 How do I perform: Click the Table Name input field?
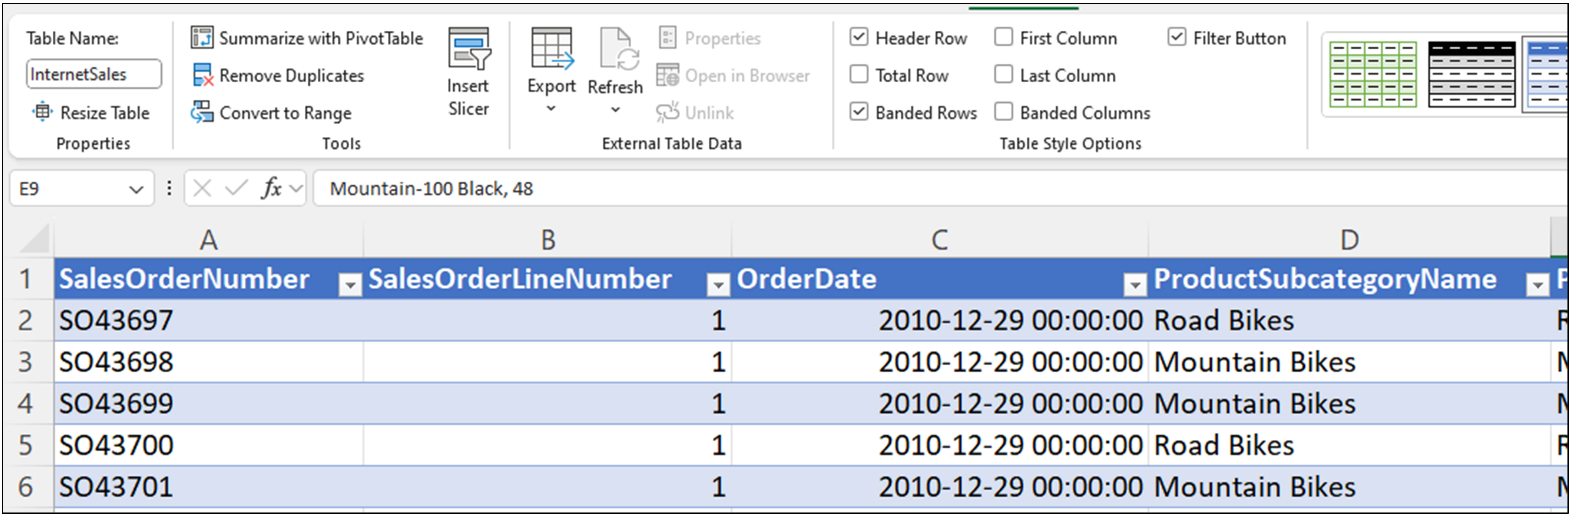point(93,74)
